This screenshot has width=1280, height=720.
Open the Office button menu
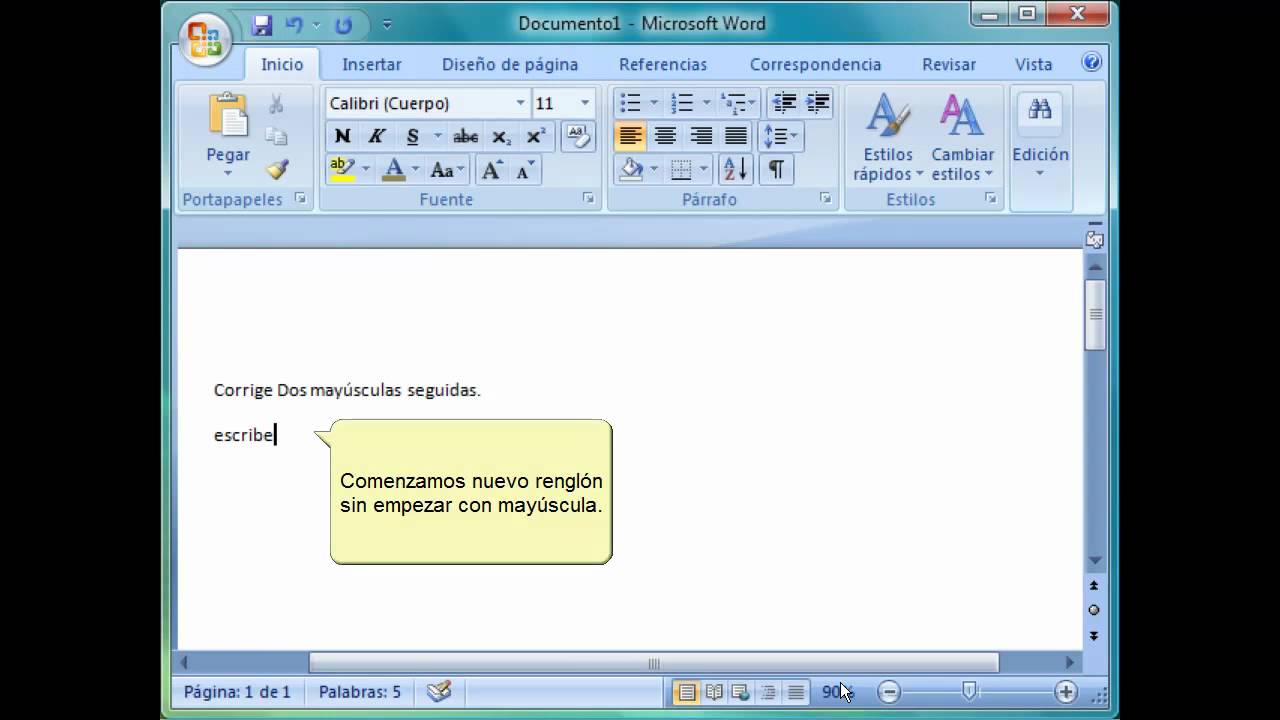(206, 40)
